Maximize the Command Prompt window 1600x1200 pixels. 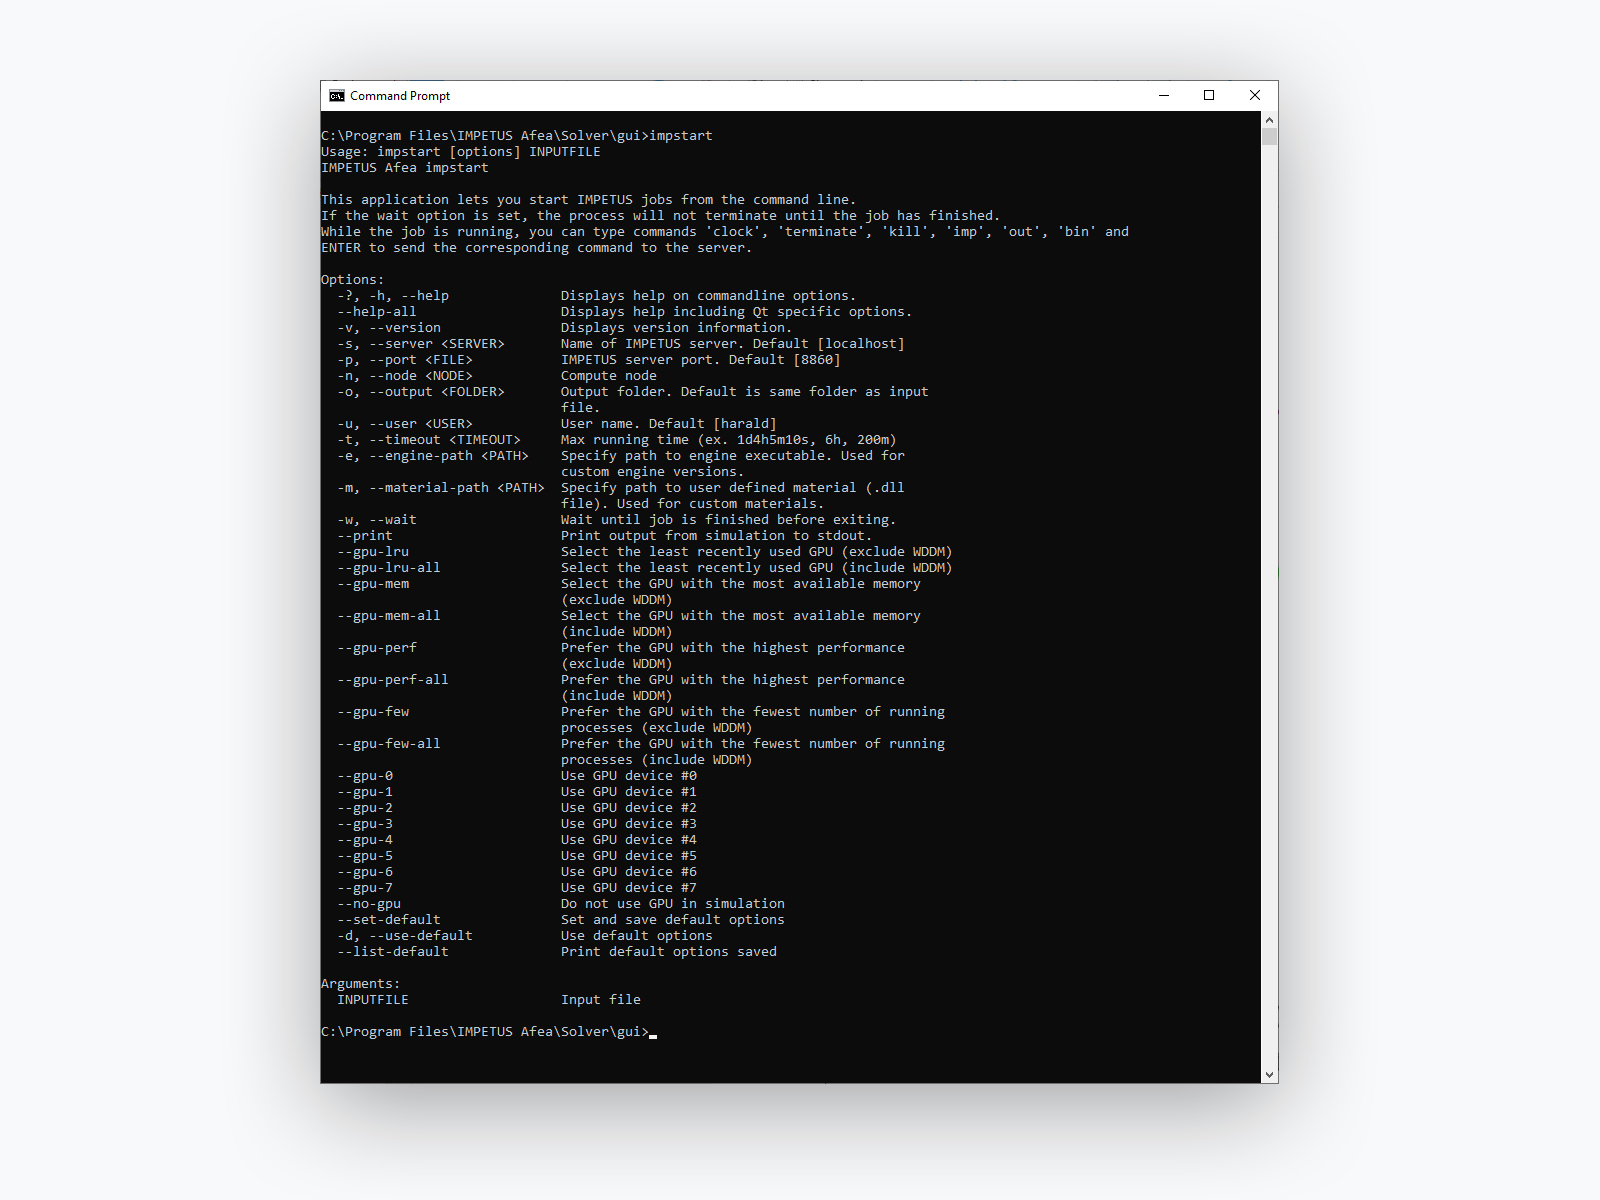click(1209, 96)
